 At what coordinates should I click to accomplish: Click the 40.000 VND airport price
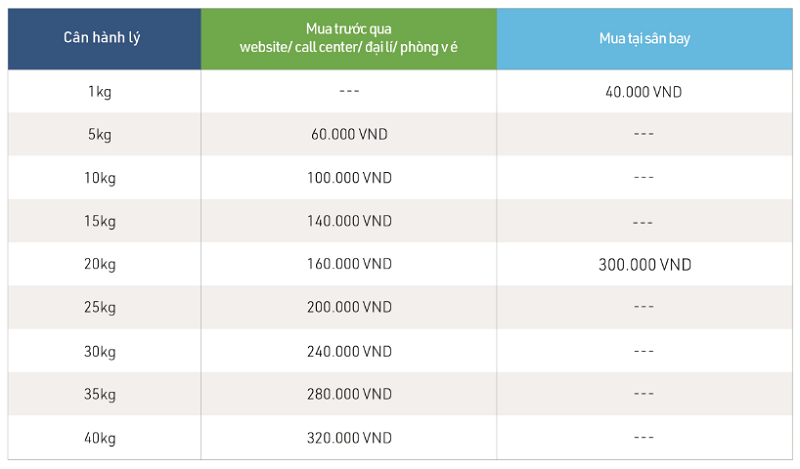(644, 92)
